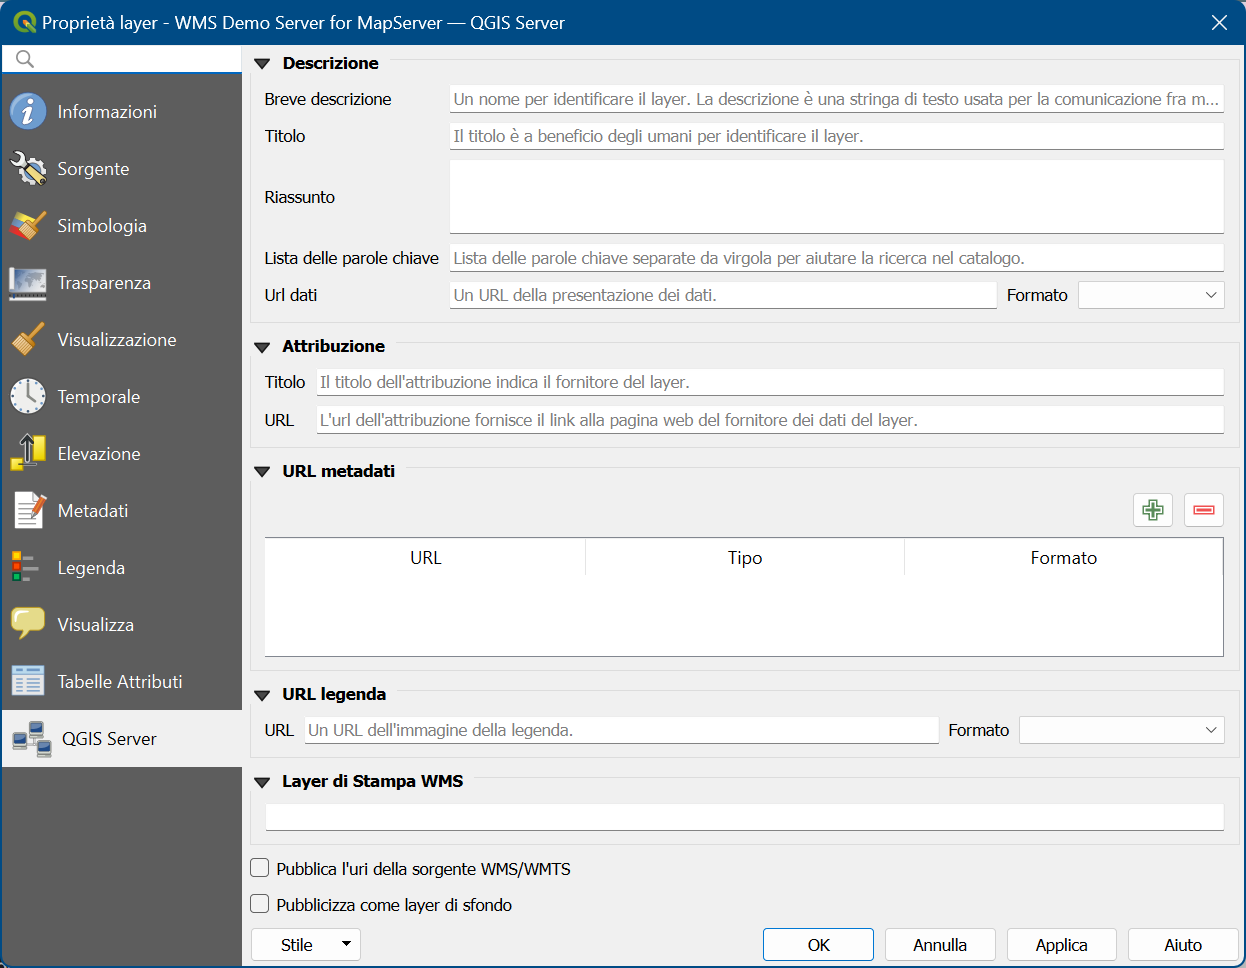Click the QGIS Server computers icon
Image resolution: width=1246 pixels, height=968 pixels.
[32, 738]
